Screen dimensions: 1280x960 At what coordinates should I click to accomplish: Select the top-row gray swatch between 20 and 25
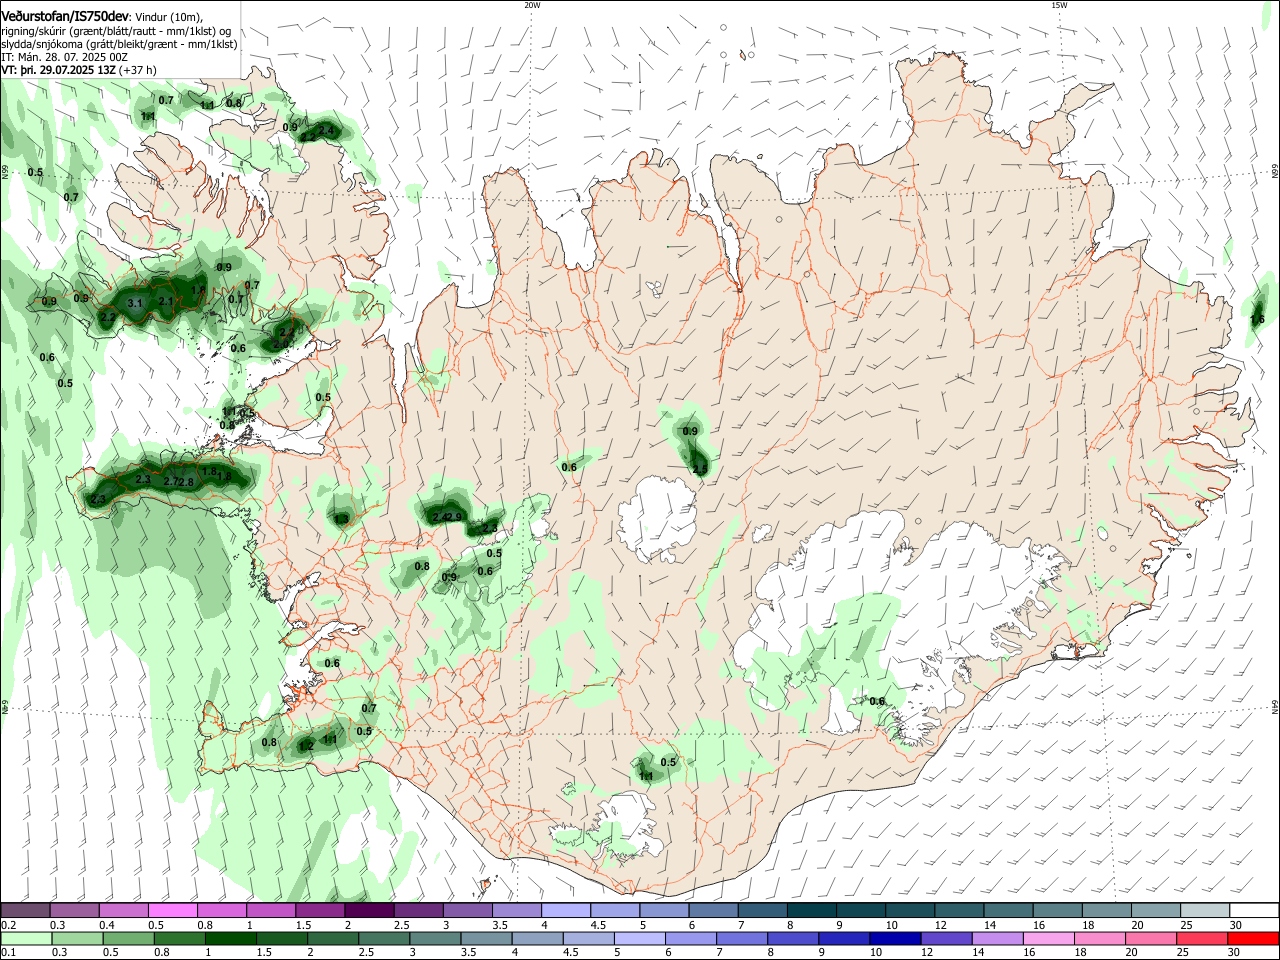point(1157,911)
